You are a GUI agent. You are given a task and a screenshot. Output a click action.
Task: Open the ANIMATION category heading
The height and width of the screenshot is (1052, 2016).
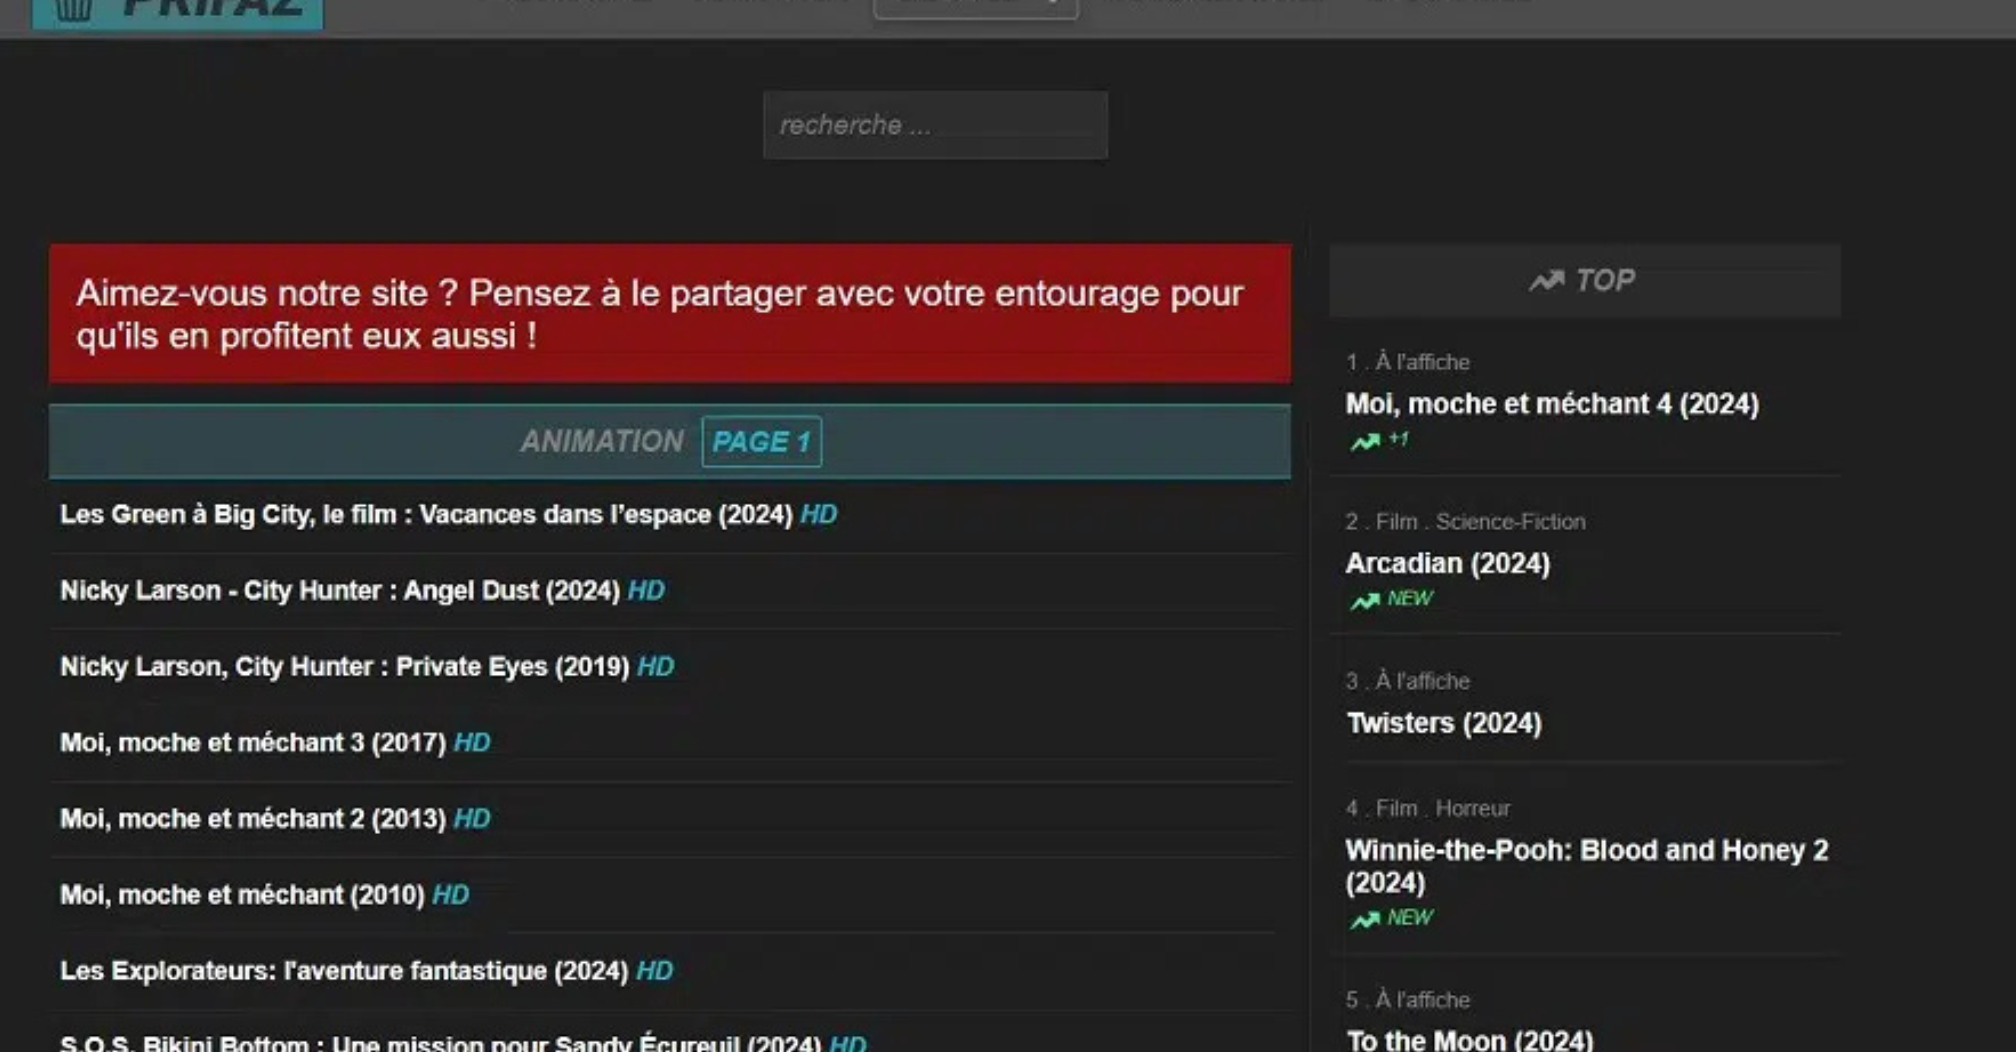601,442
